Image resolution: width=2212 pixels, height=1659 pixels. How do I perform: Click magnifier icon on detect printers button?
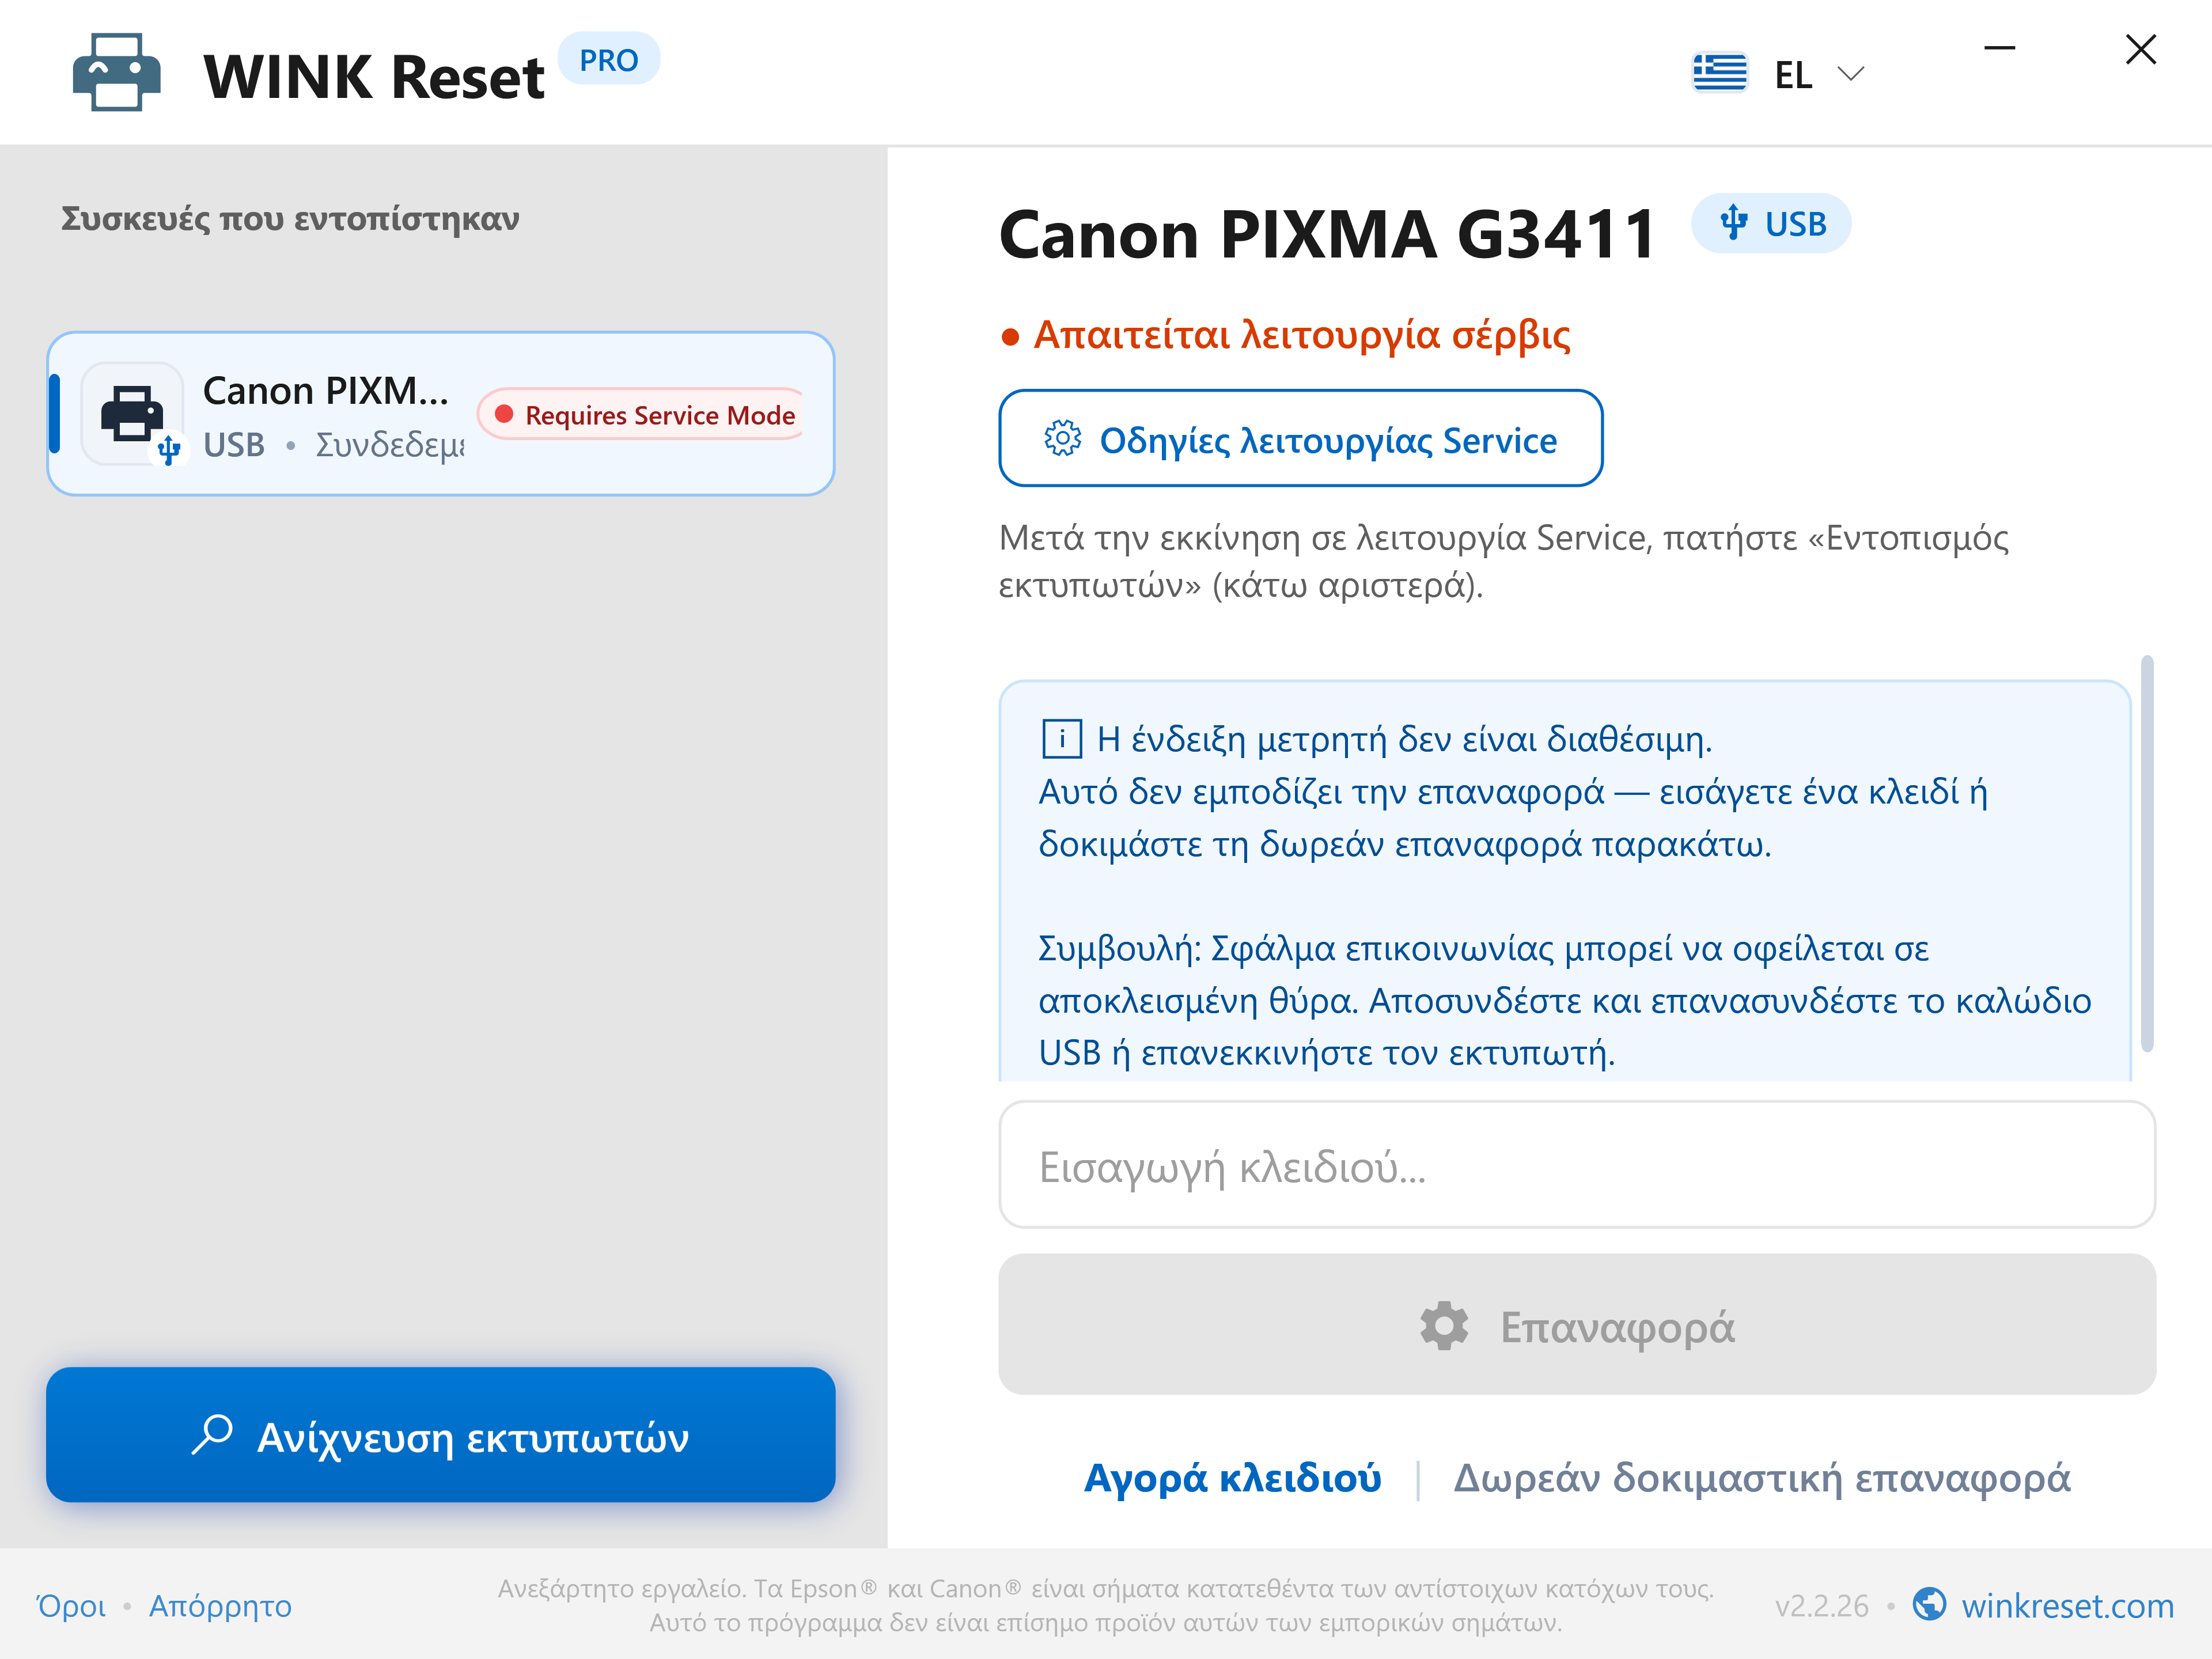click(212, 1435)
